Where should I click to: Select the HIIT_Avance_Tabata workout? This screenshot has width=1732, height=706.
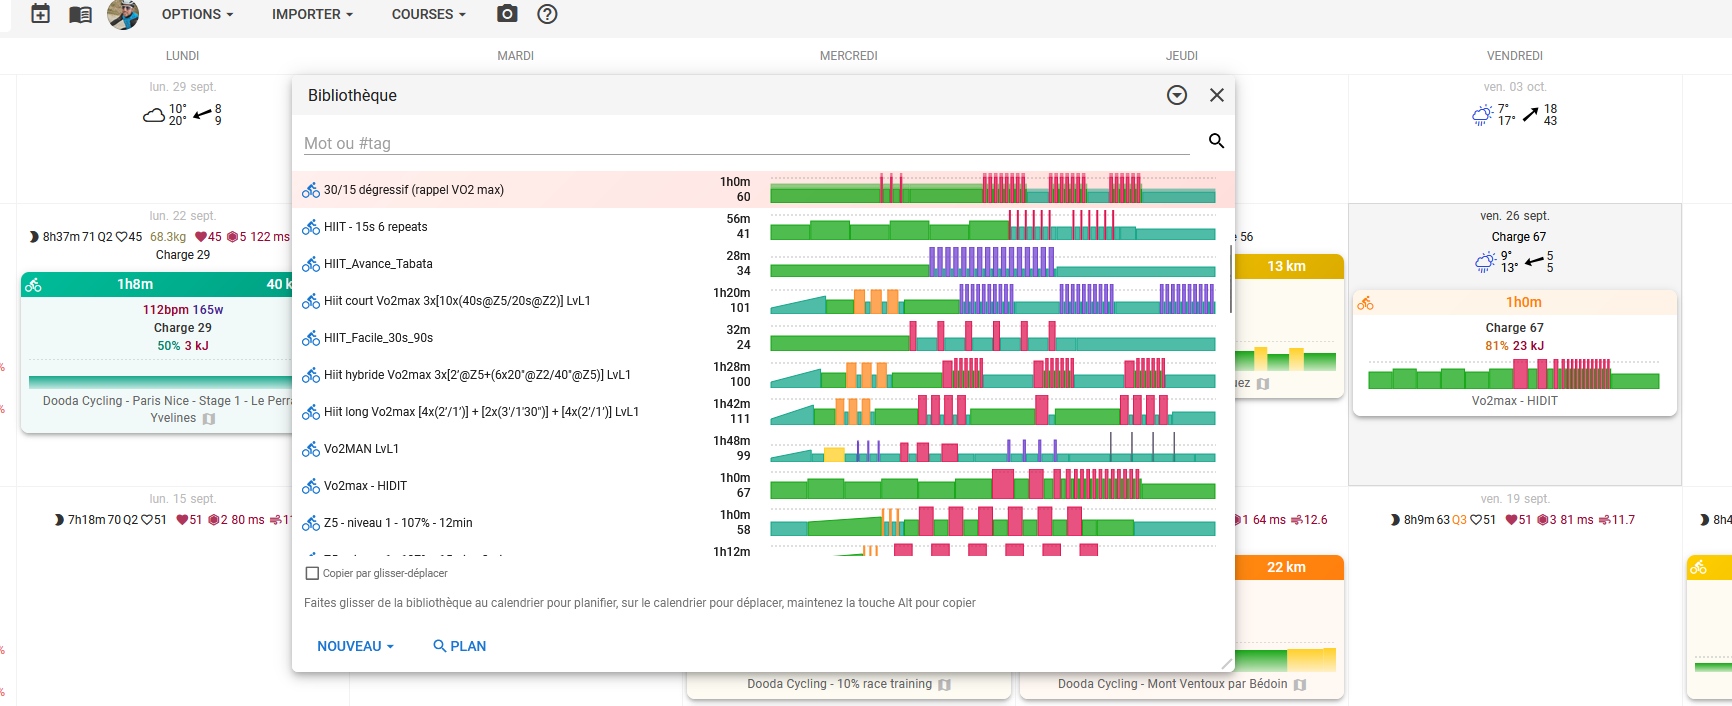(378, 264)
